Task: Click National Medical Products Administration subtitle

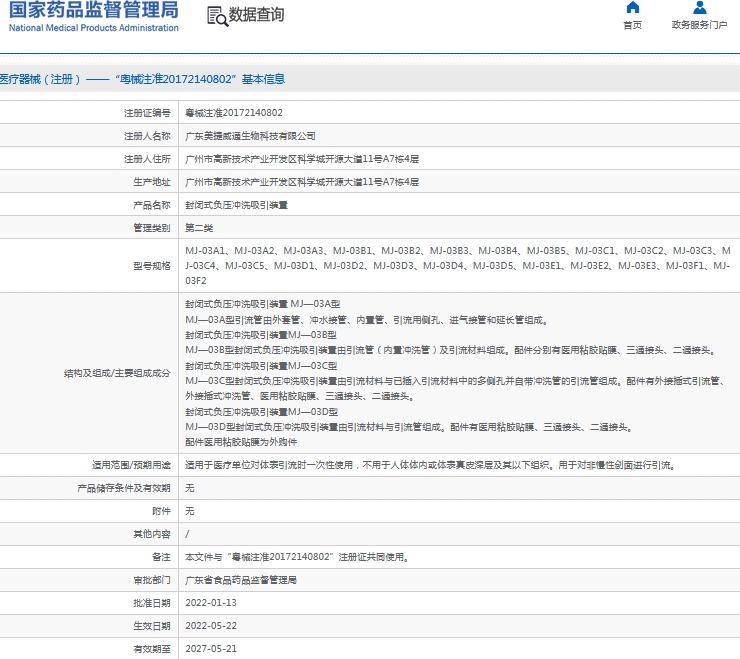Action: [x=93, y=28]
